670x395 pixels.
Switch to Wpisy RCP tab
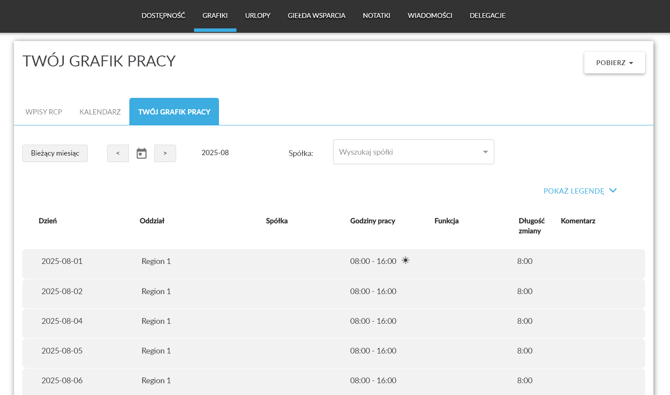[x=44, y=112]
